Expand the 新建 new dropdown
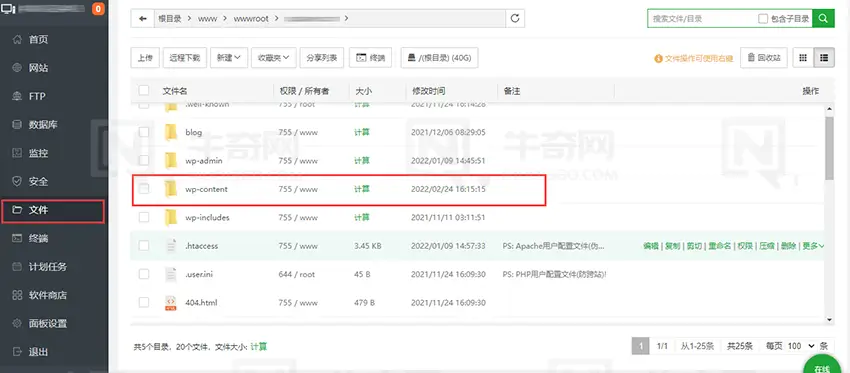 (229, 57)
